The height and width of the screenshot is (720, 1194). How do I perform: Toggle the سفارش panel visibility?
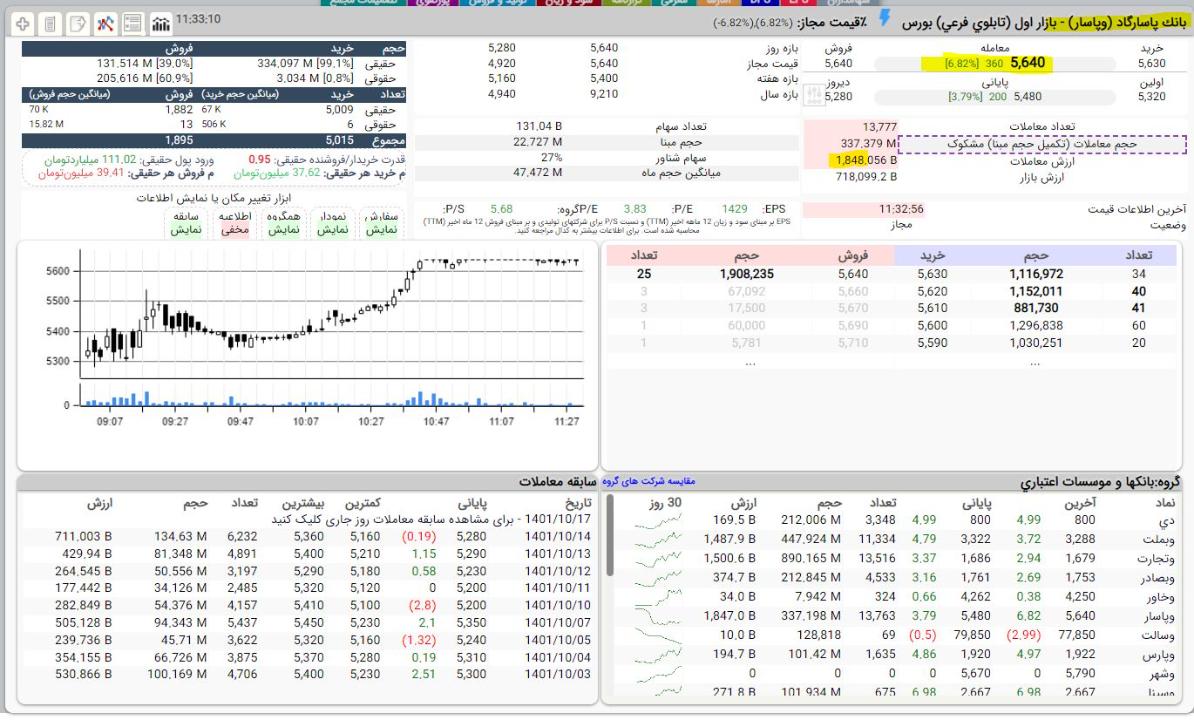(380, 222)
